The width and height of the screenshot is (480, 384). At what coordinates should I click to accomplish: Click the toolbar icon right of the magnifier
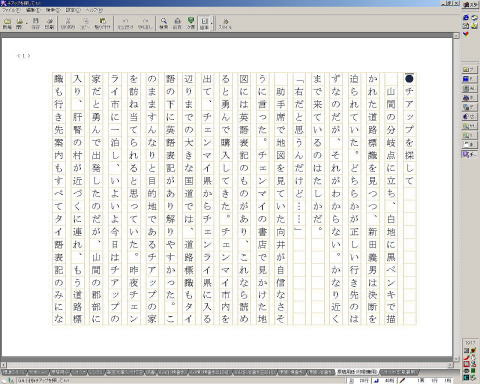(177, 23)
